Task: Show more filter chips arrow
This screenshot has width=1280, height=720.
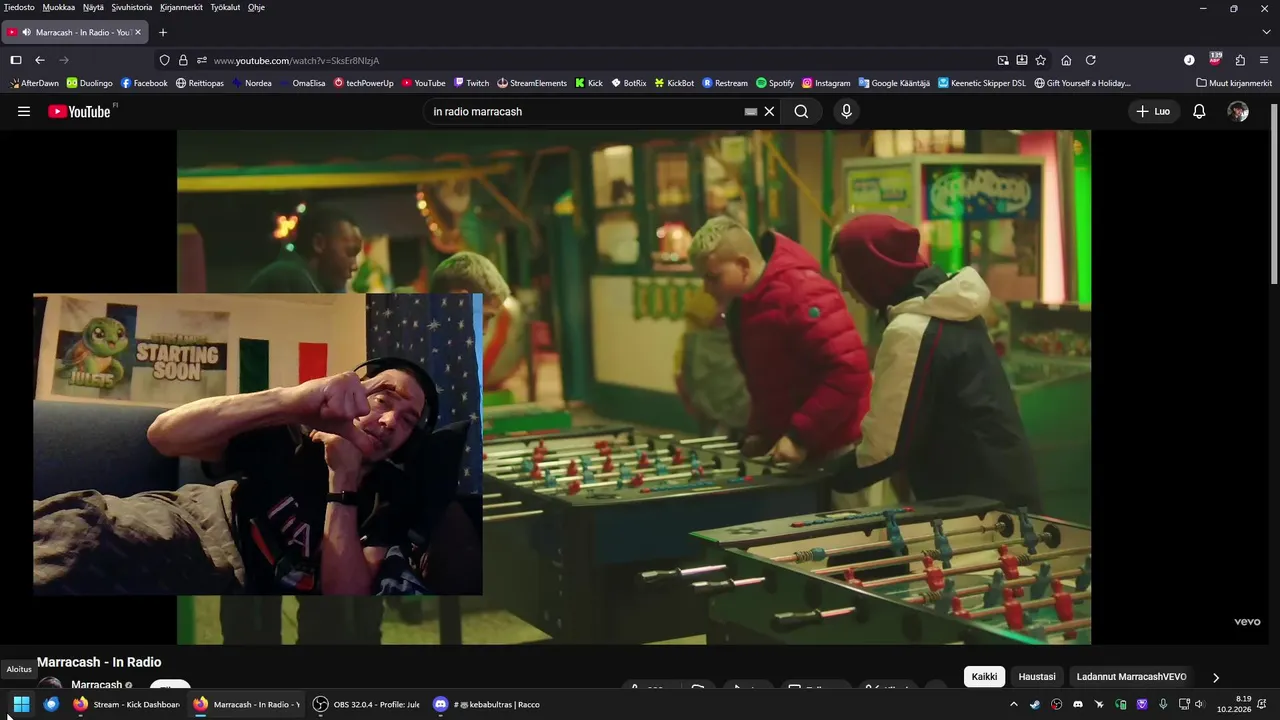Action: (x=1216, y=677)
